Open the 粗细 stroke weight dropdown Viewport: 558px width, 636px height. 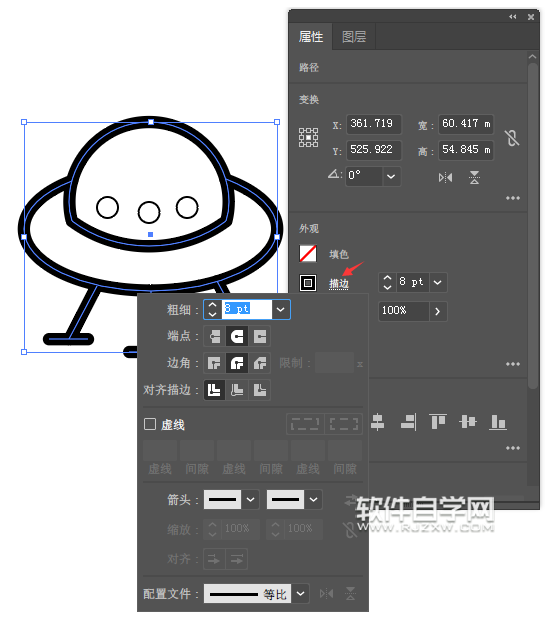[281, 309]
